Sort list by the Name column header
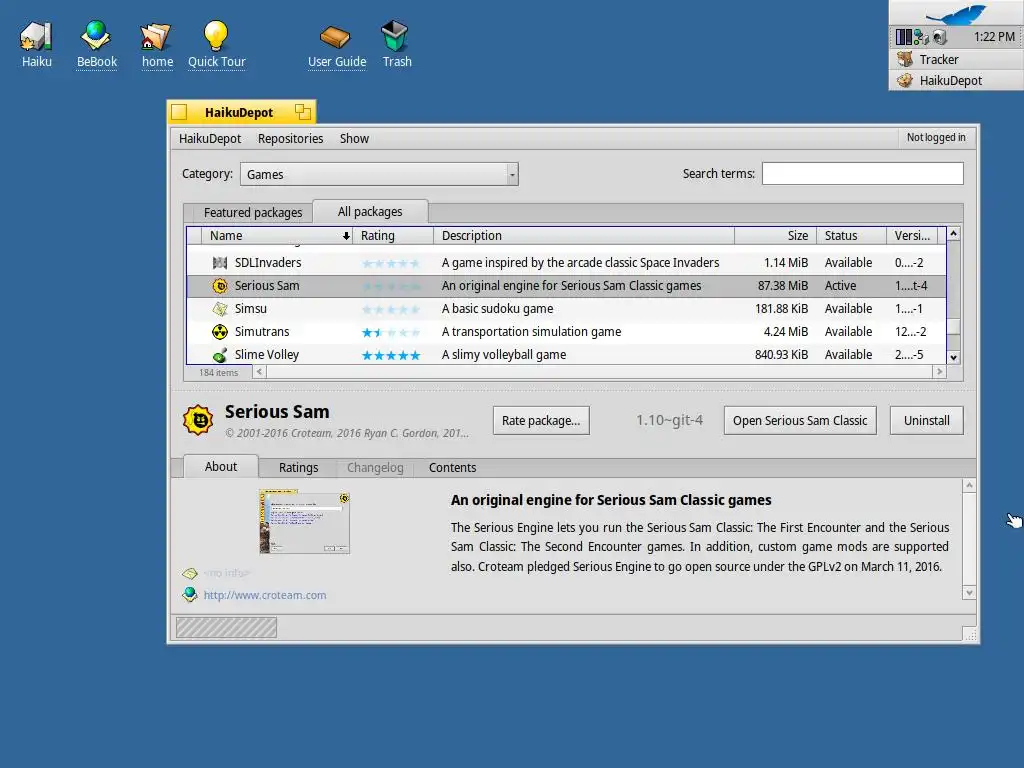1024x768 pixels. pyautogui.click(x=276, y=236)
